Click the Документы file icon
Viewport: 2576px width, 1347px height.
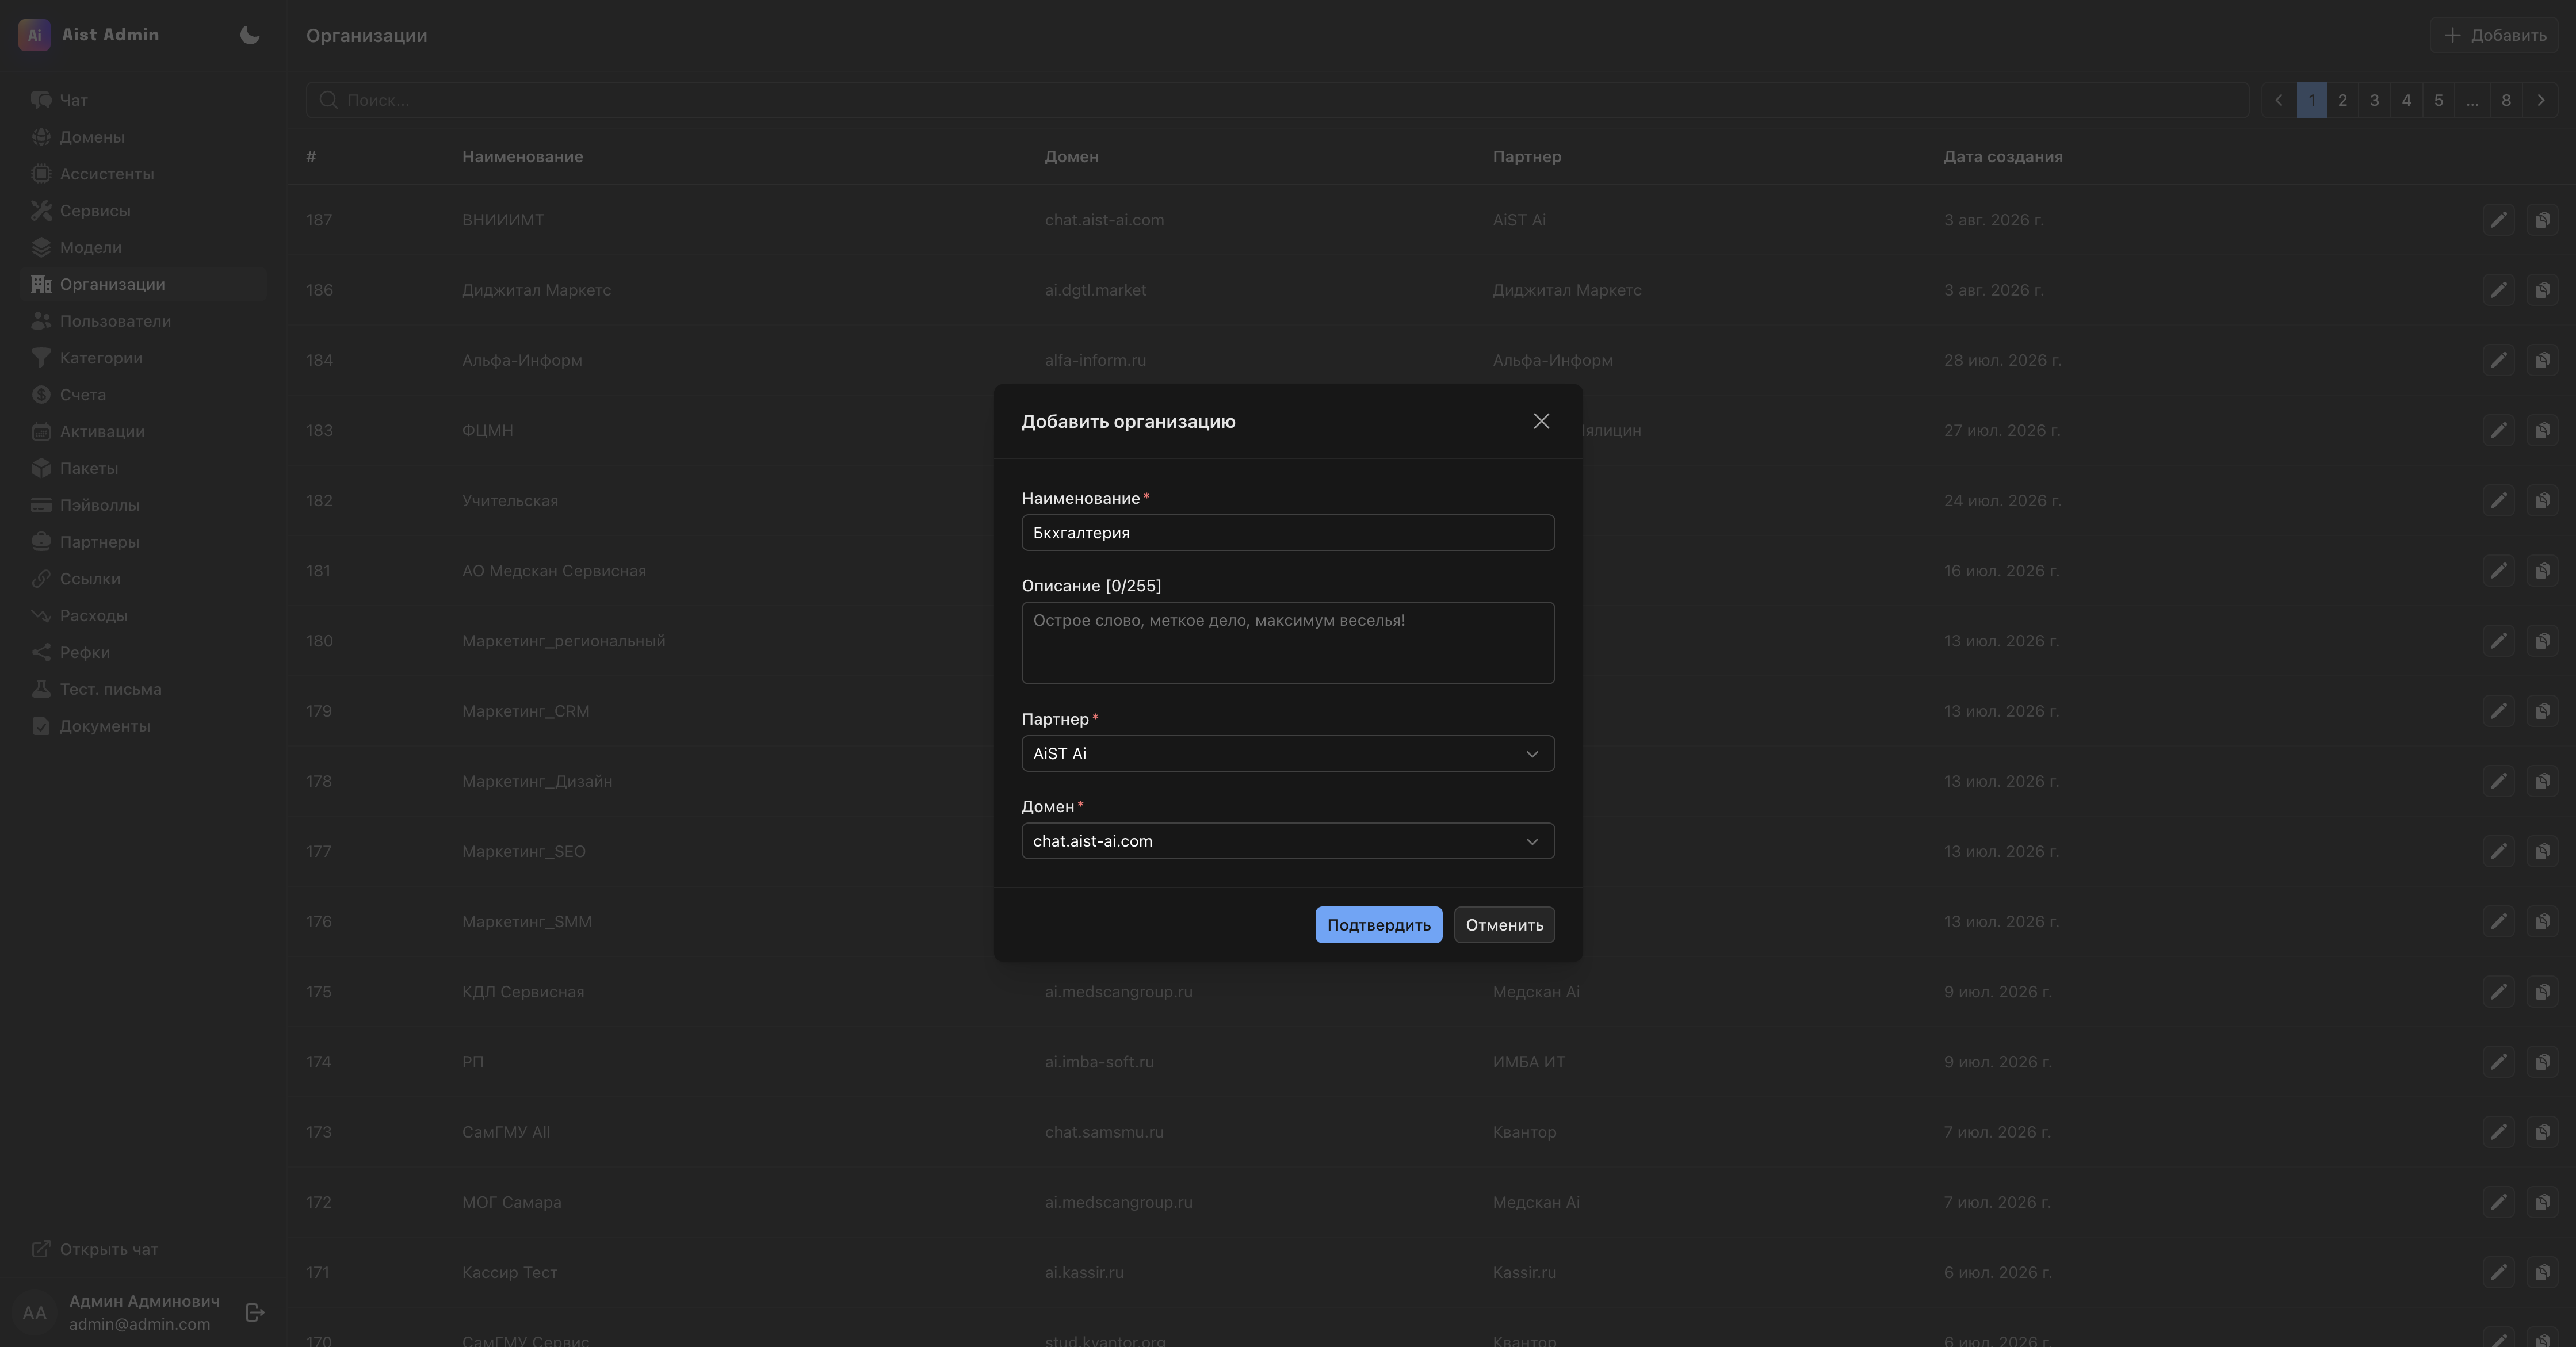point(41,726)
